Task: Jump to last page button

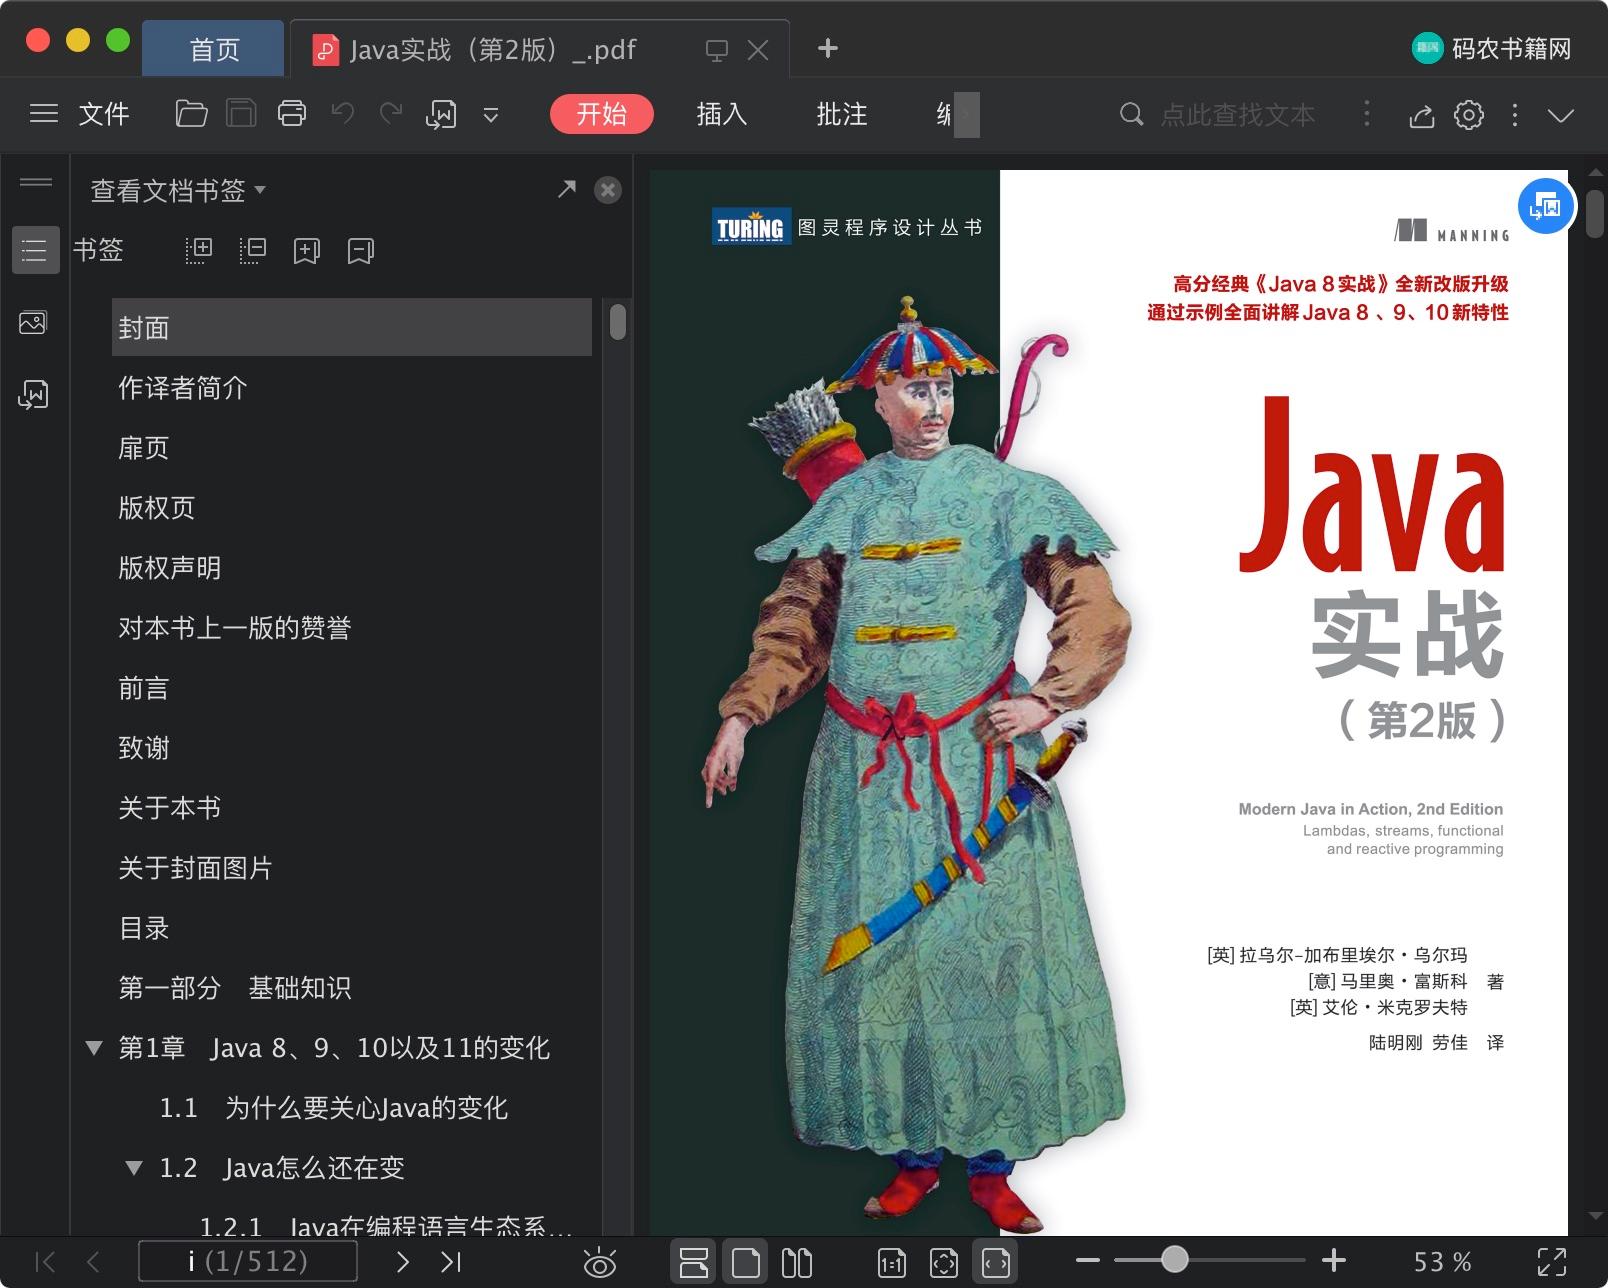Action: point(451,1262)
